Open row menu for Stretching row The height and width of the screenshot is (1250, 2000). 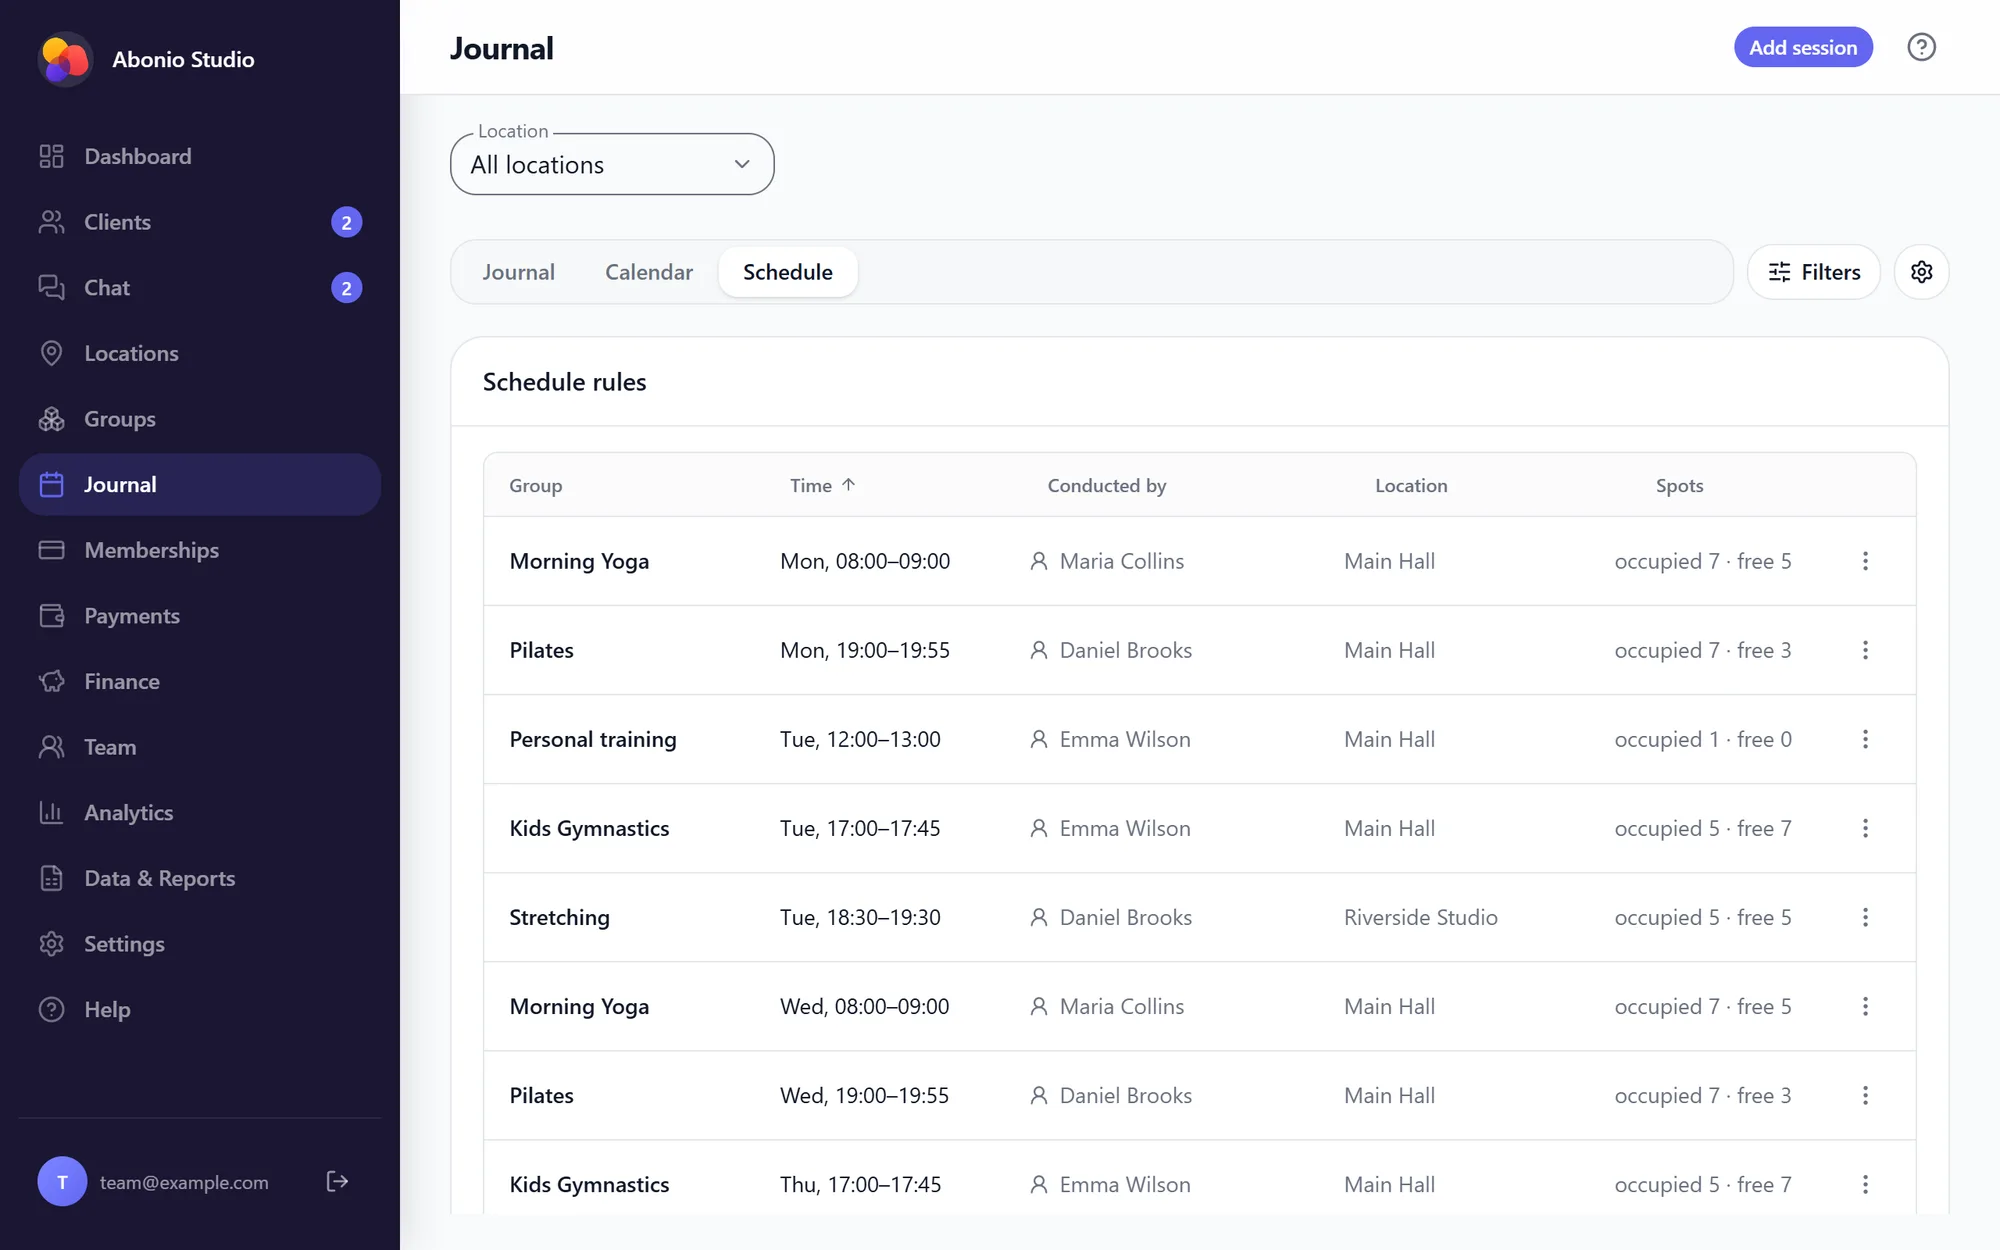[1865, 917]
